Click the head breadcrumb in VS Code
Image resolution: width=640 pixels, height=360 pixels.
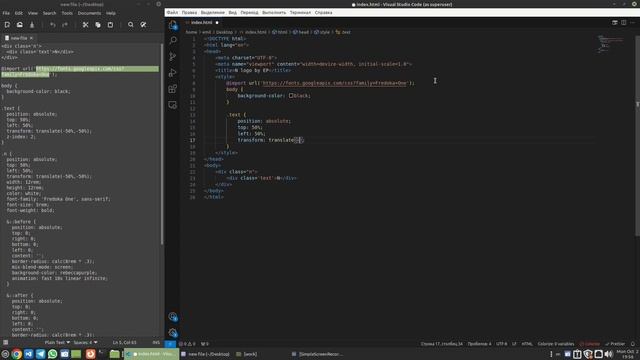click(301, 32)
